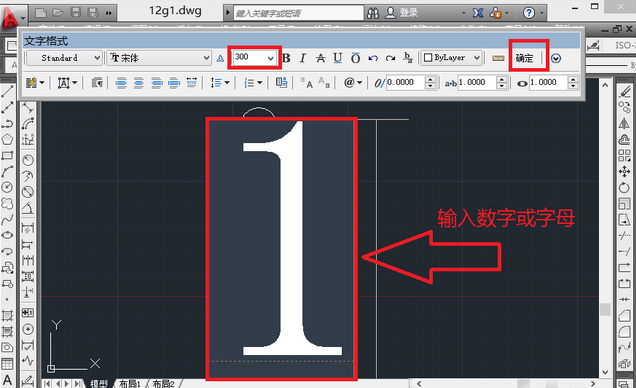Select the Arc draw tool
Viewport: 636px width, 388px height.
(7, 171)
